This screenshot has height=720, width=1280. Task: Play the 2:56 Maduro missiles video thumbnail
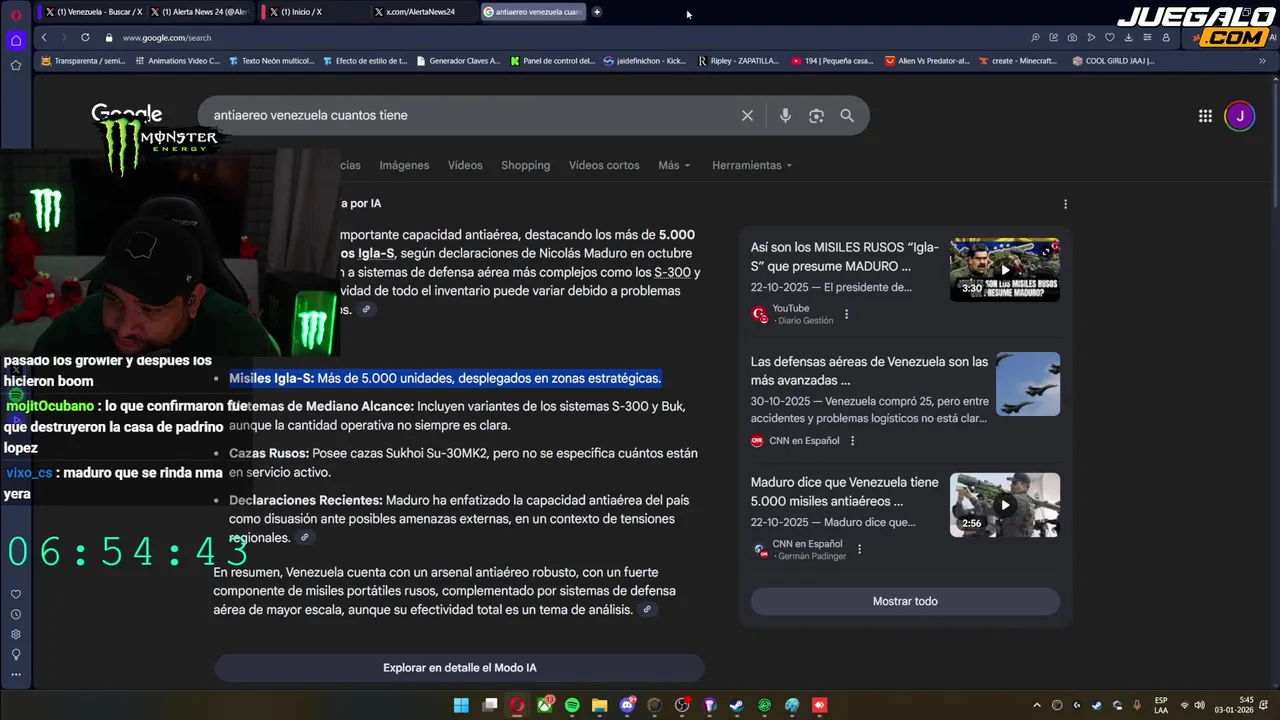coord(1004,505)
